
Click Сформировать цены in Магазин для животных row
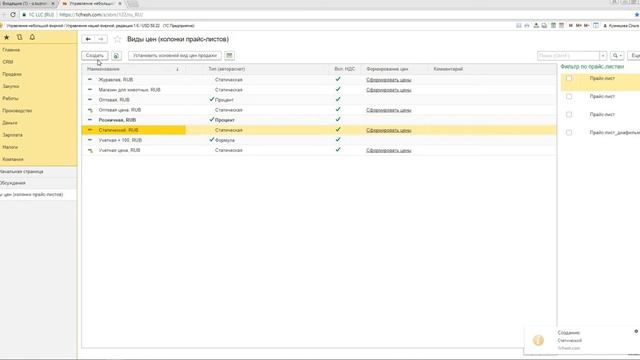pos(389,90)
